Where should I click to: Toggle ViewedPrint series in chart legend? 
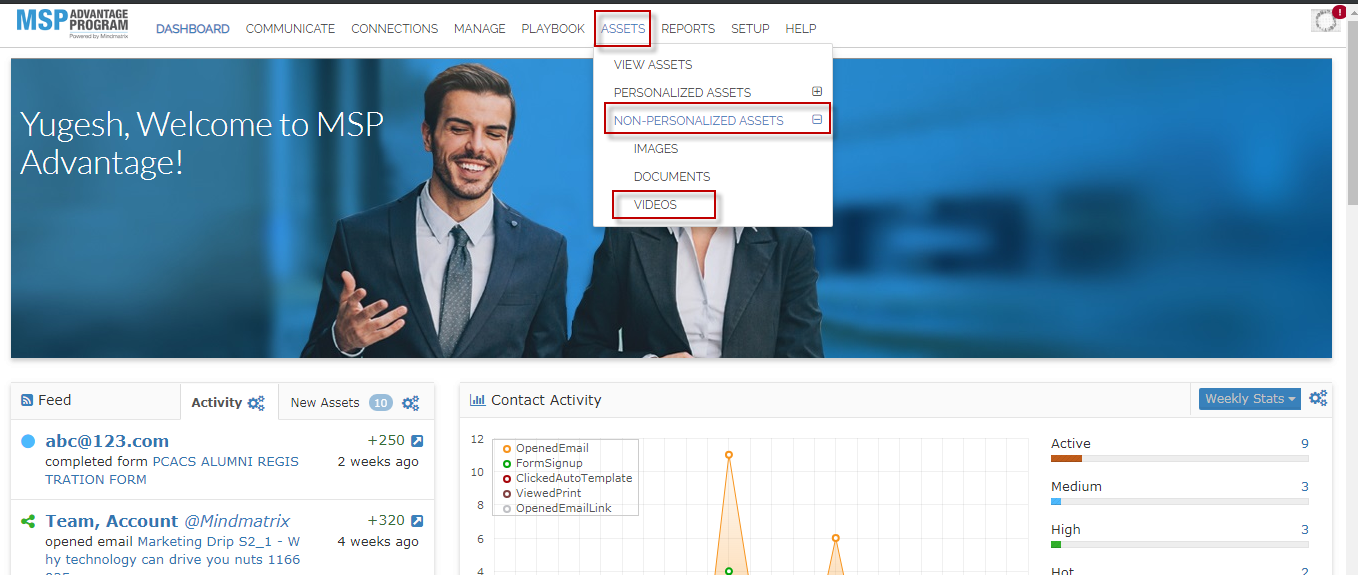point(541,493)
